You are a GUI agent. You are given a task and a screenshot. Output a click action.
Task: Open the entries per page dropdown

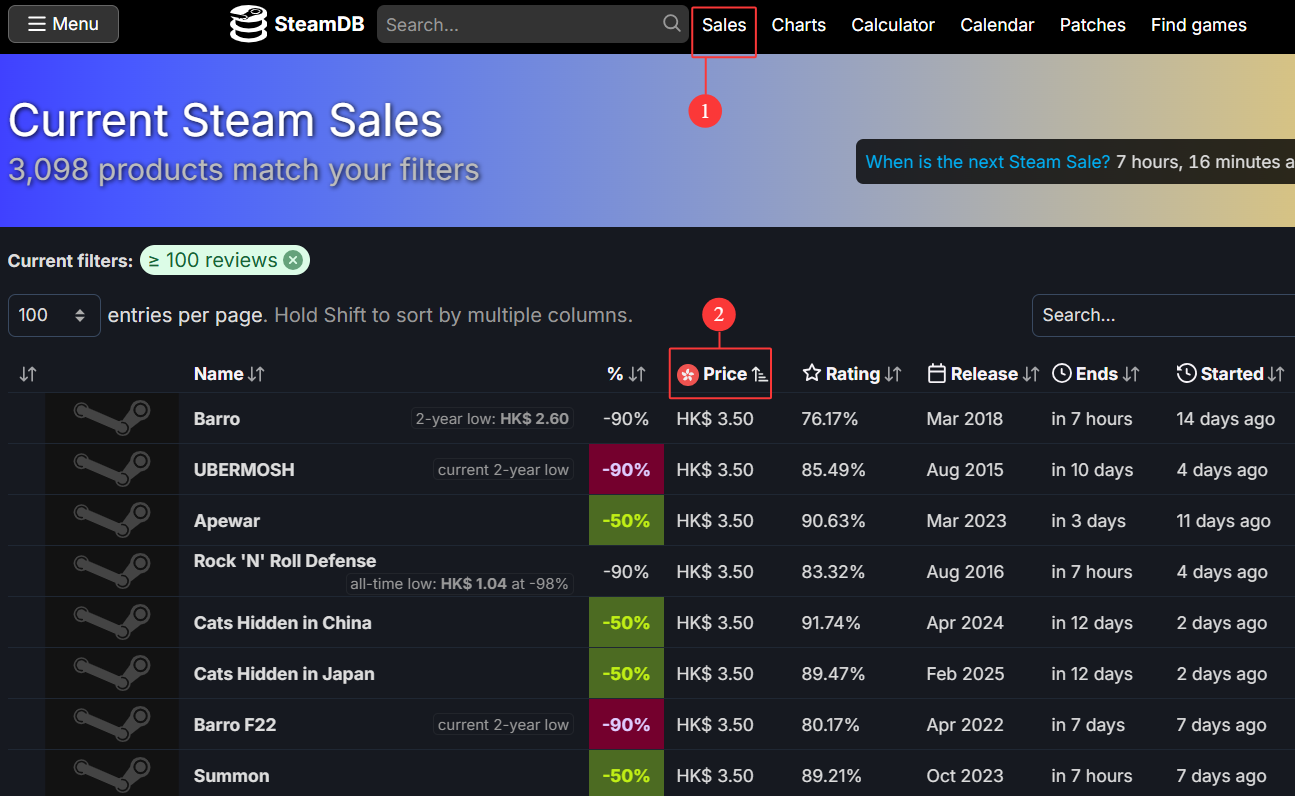[54, 315]
